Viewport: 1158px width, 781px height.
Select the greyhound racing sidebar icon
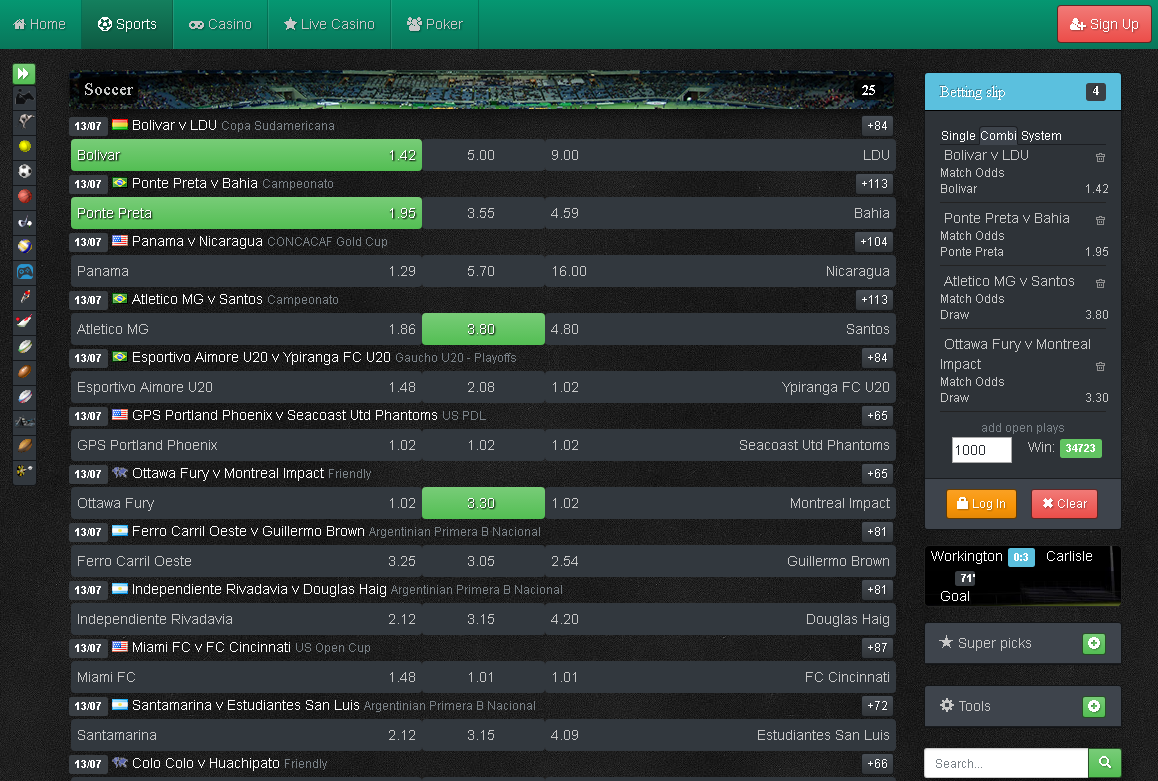click(x=24, y=120)
